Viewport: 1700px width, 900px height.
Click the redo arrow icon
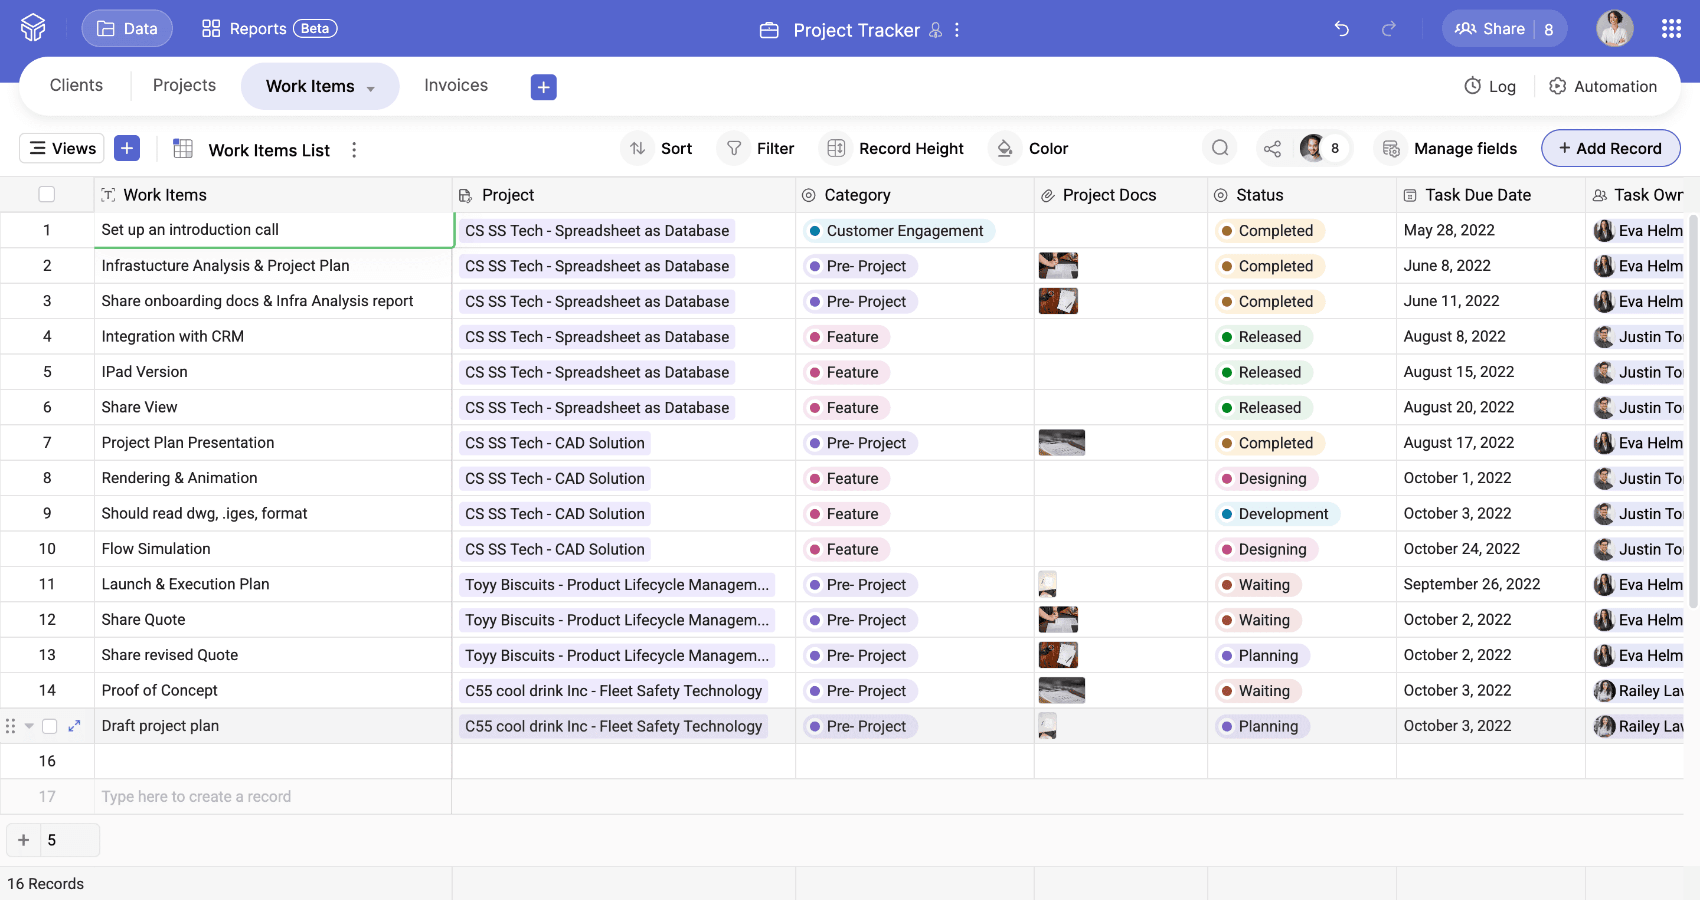[x=1388, y=29]
